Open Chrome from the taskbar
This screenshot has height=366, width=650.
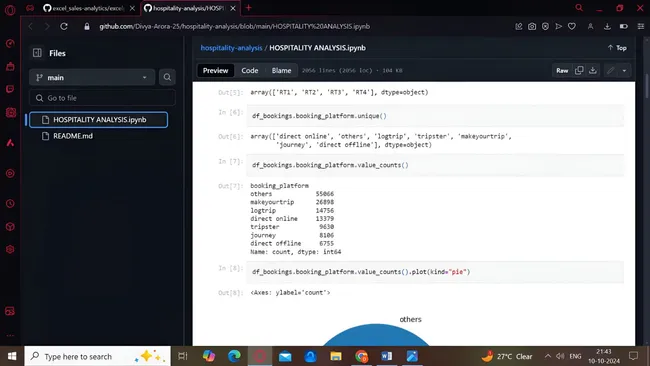(x=361, y=356)
